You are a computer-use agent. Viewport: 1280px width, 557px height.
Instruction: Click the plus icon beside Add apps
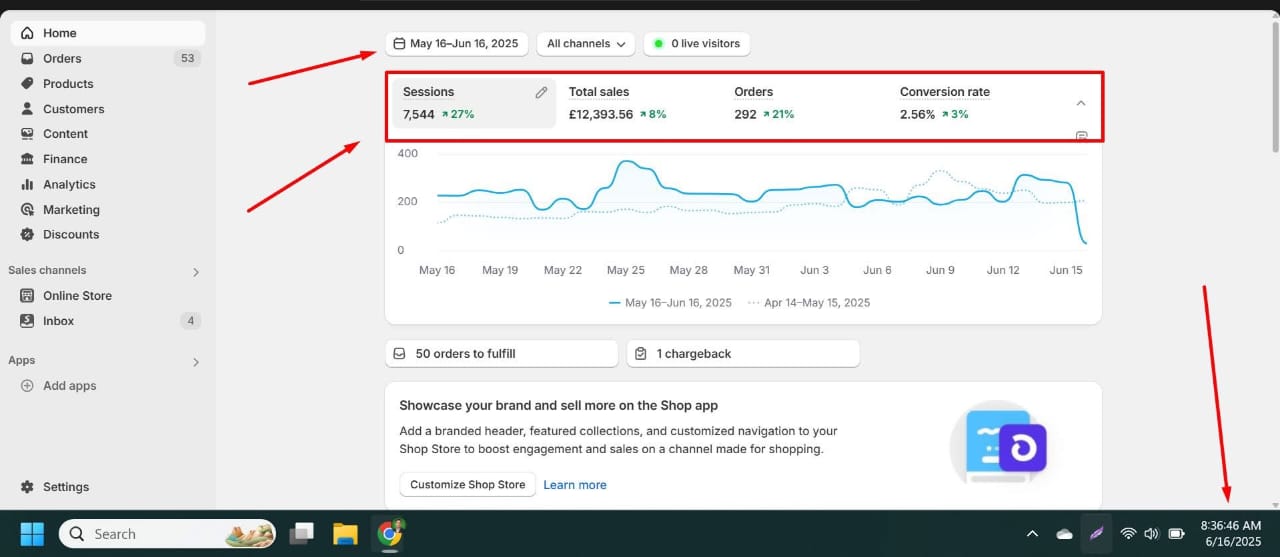tap(27, 386)
